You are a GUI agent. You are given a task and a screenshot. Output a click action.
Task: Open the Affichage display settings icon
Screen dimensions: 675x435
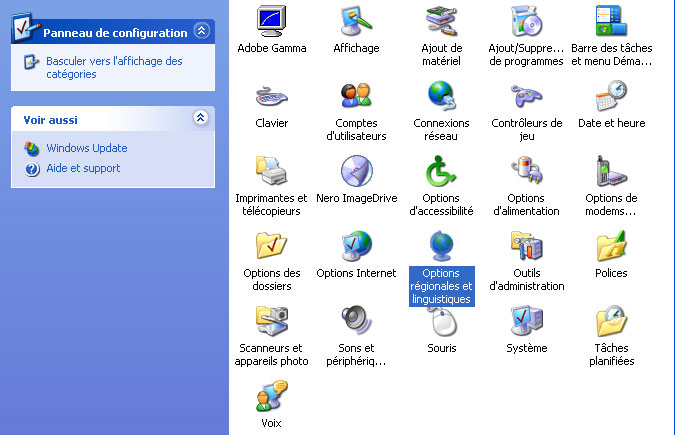click(356, 21)
